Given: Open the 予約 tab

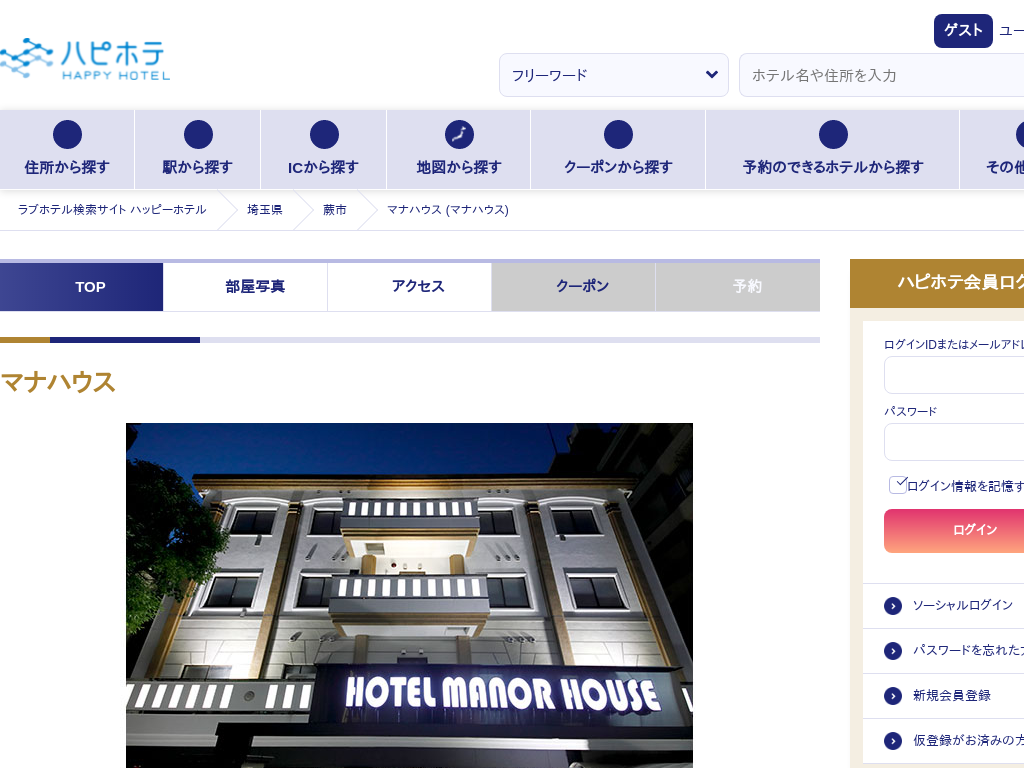Looking at the screenshot, I should click(x=738, y=287).
